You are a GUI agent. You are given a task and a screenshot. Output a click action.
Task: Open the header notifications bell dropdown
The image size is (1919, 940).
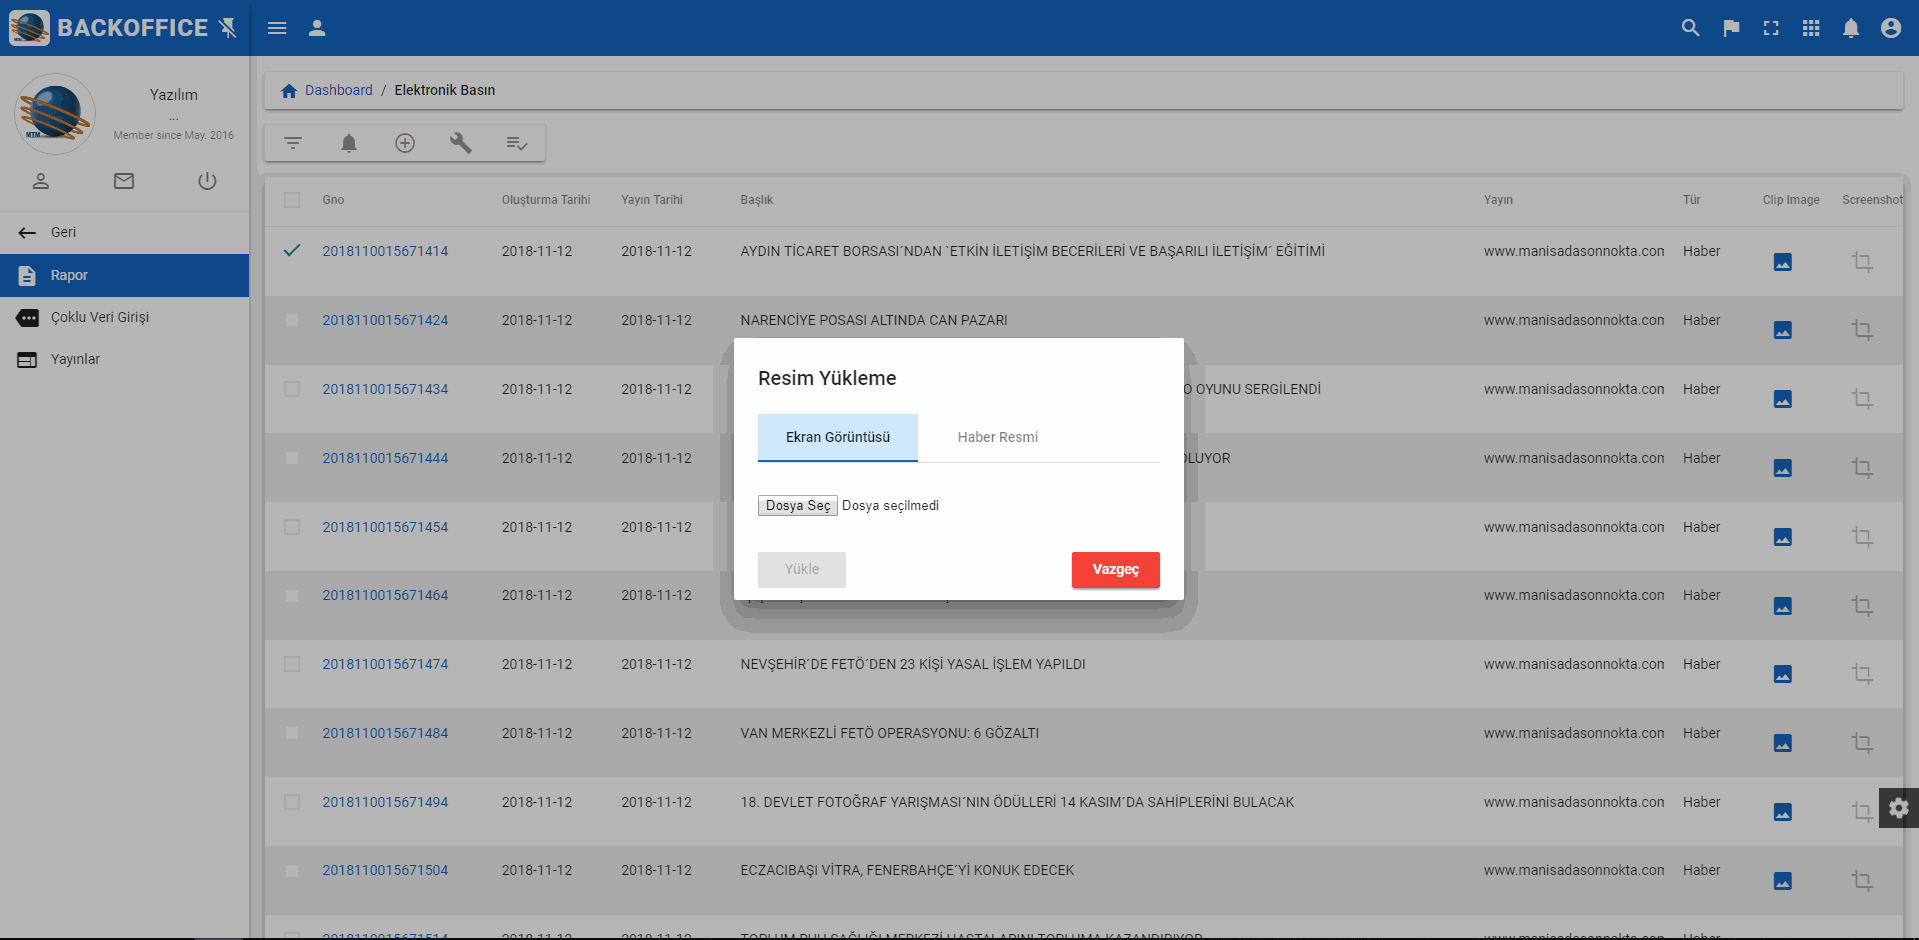(x=1851, y=28)
